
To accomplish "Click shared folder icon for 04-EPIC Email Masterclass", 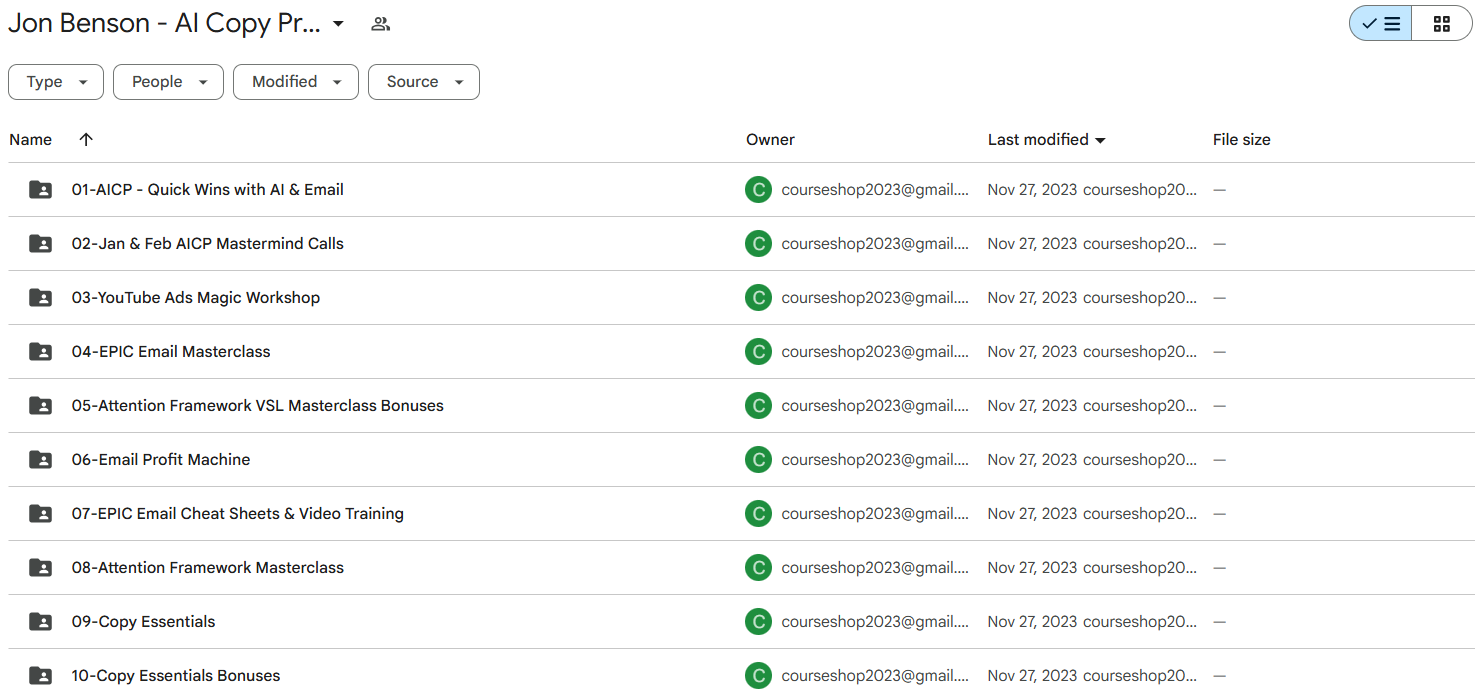I will point(40,352).
